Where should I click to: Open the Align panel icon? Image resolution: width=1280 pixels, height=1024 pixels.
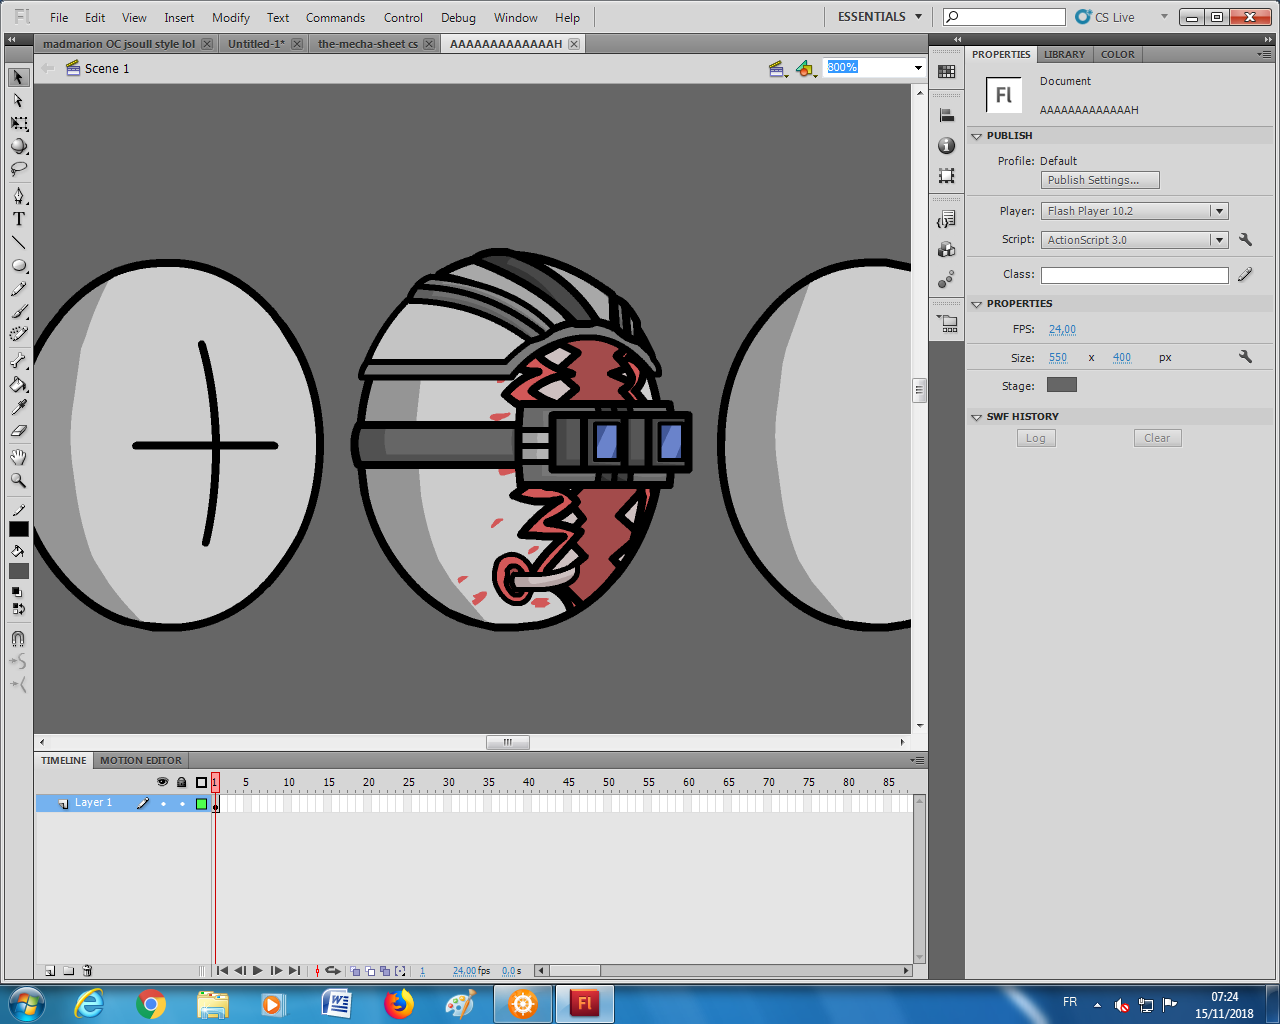(x=947, y=116)
